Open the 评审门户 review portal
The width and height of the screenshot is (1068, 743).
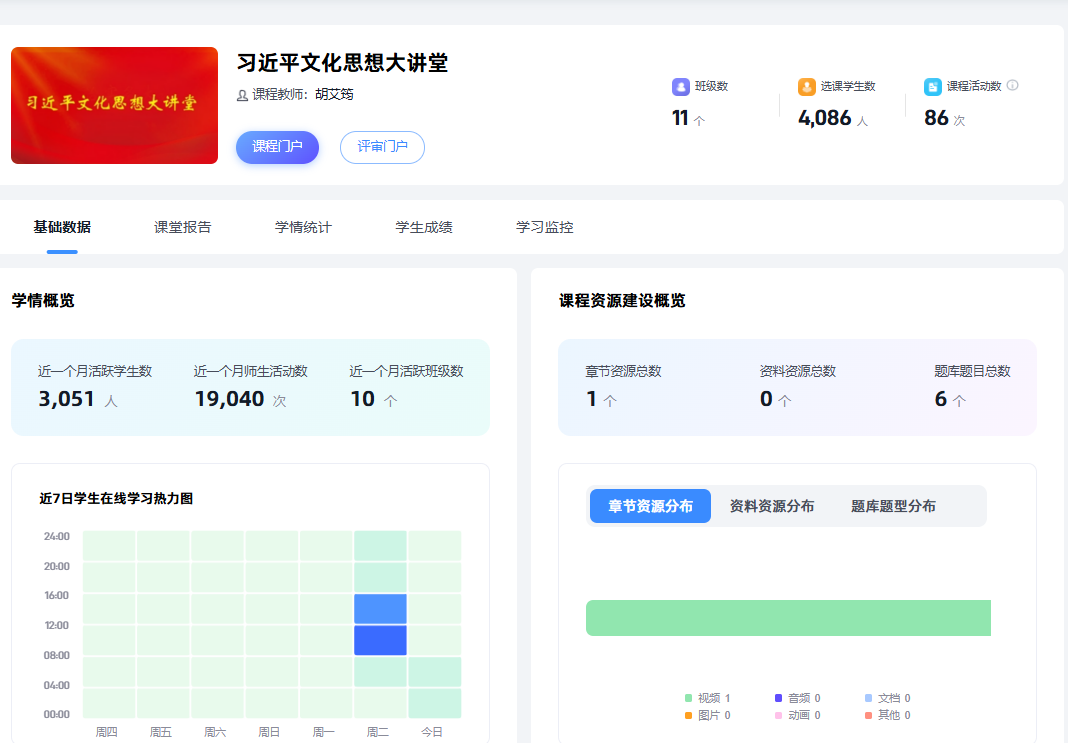pyautogui.click(x=382, y=147)
